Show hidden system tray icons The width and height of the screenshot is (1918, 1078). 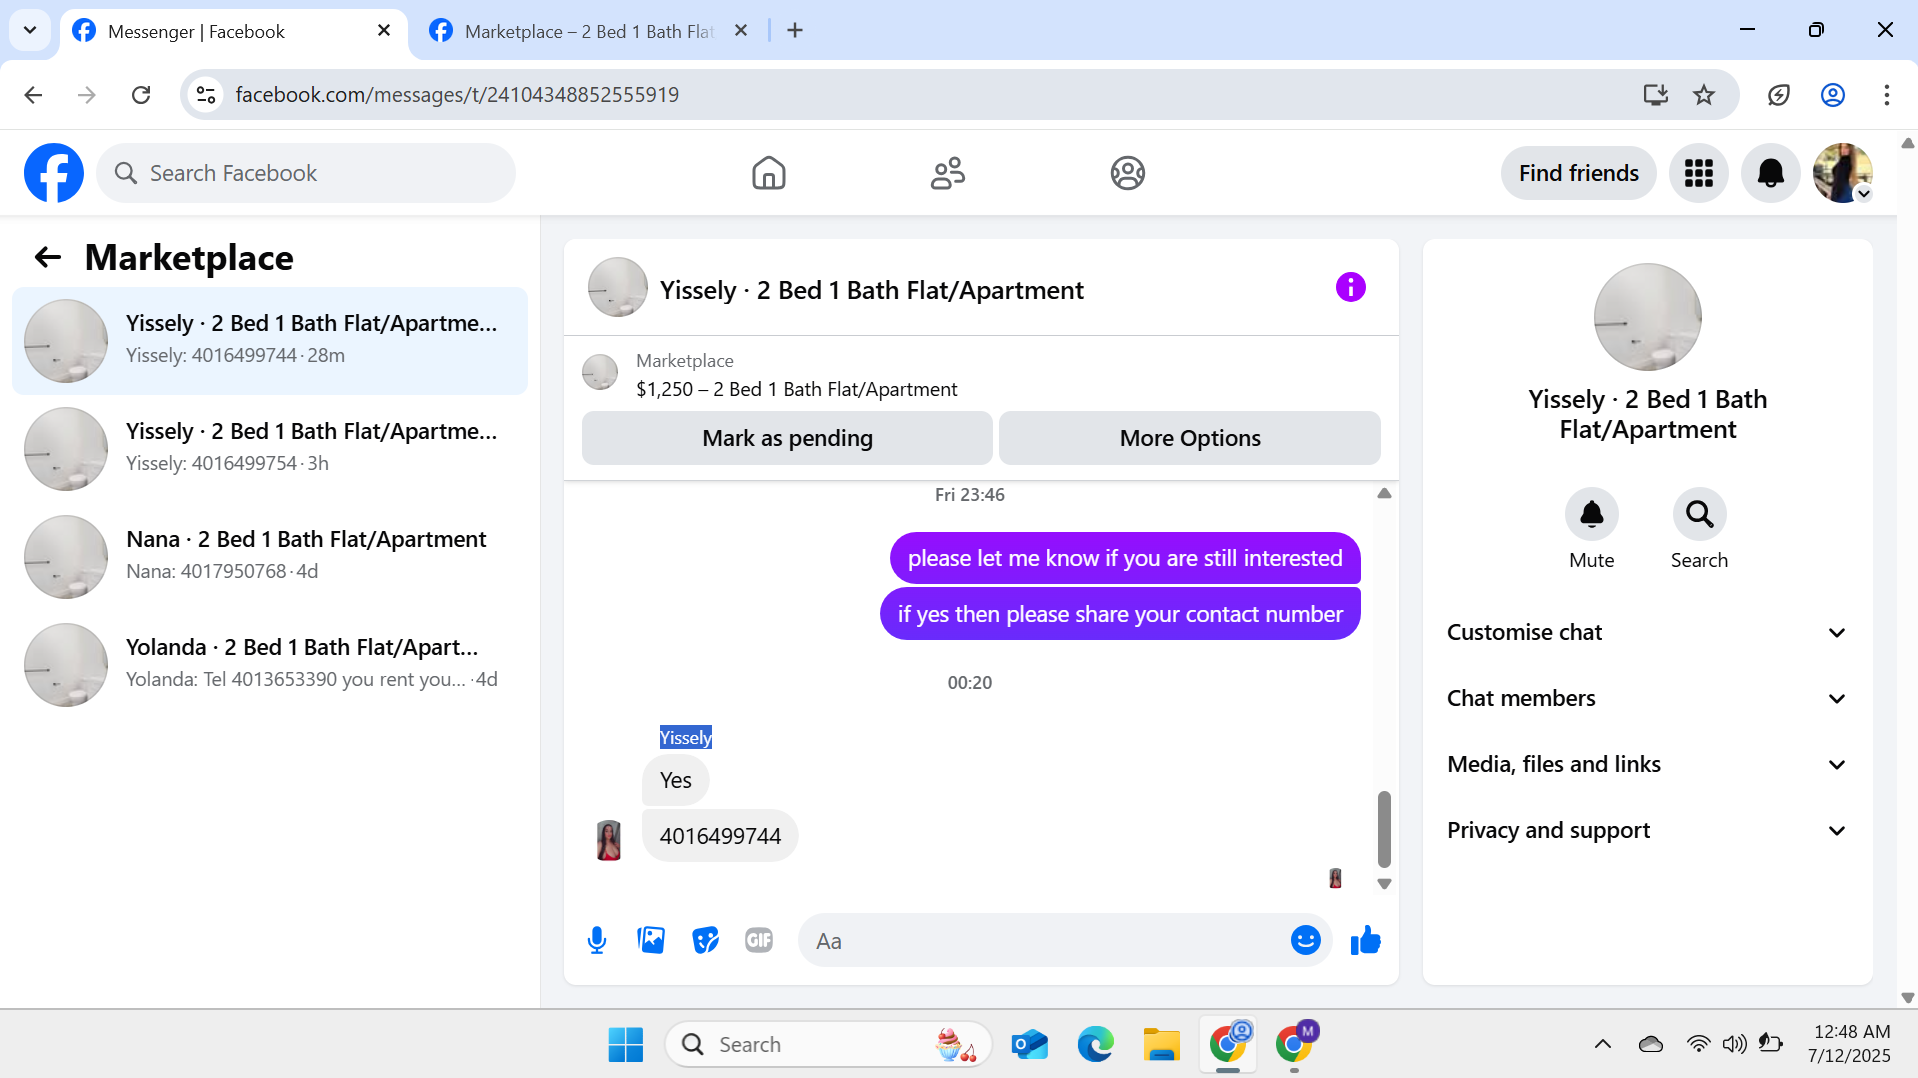[x=1602, y=1045]
